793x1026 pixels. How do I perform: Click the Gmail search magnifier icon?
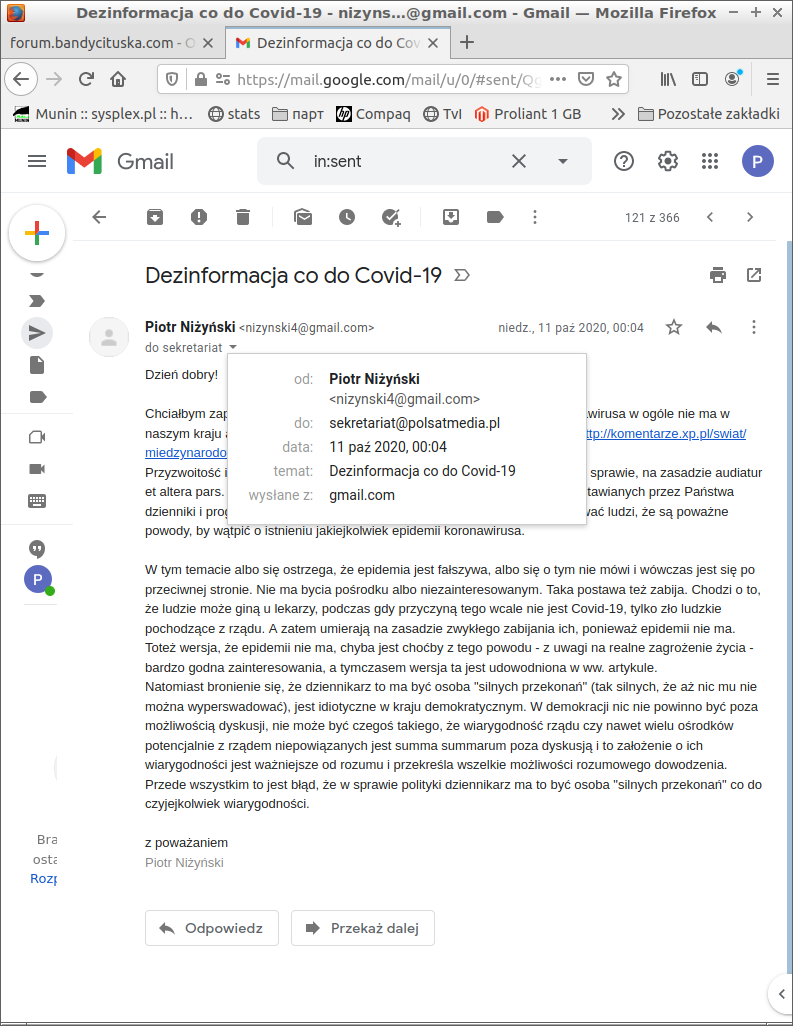(285, 161)
